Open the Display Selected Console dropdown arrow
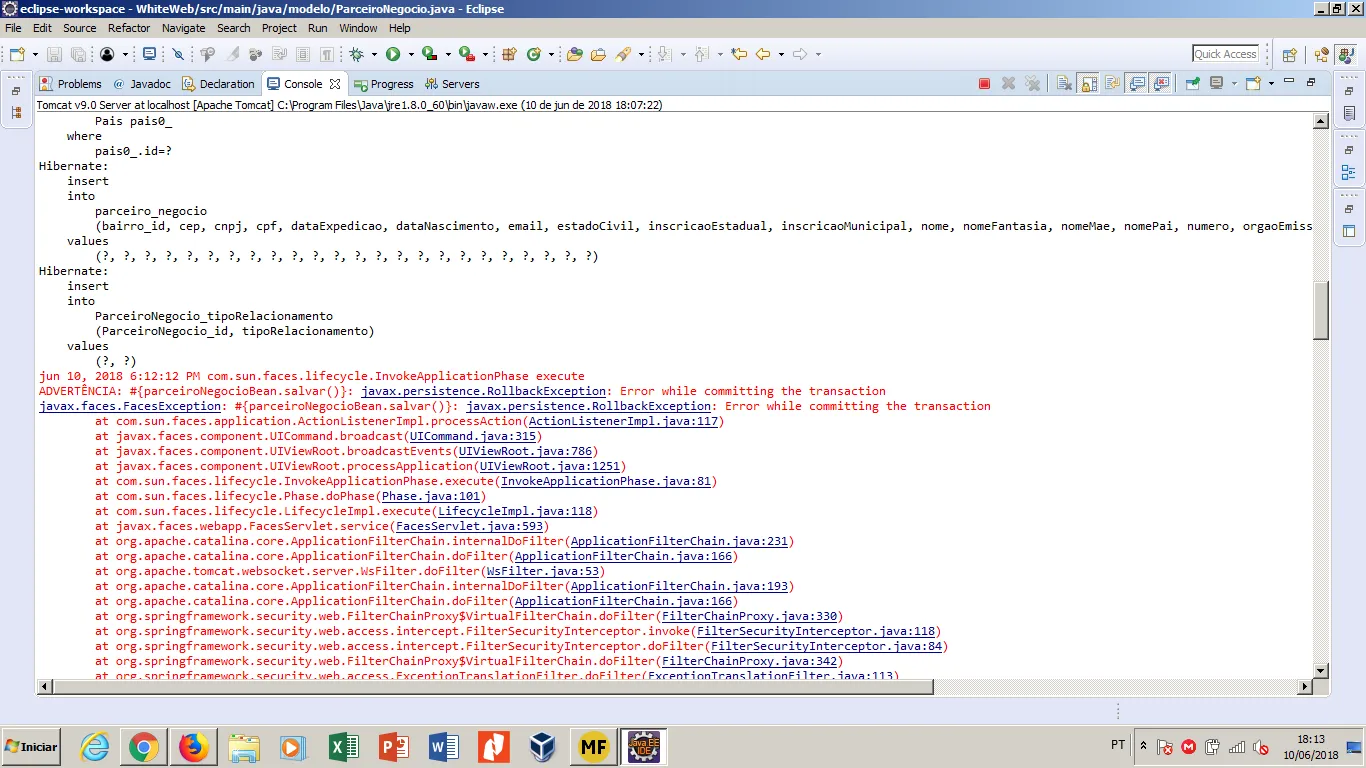The width and height of the screenshot is (1366, 768). pyautogui.click(x=1234, y=84)
